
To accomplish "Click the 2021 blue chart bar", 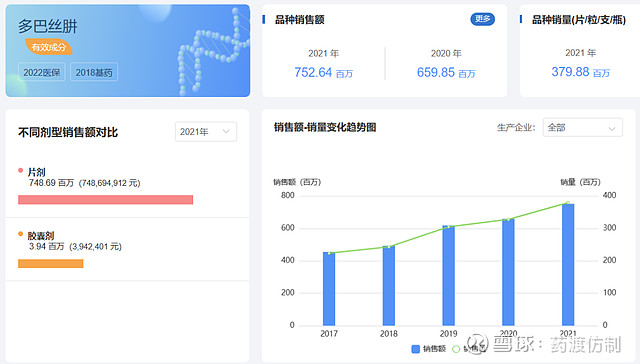I will tap(568, 264).
